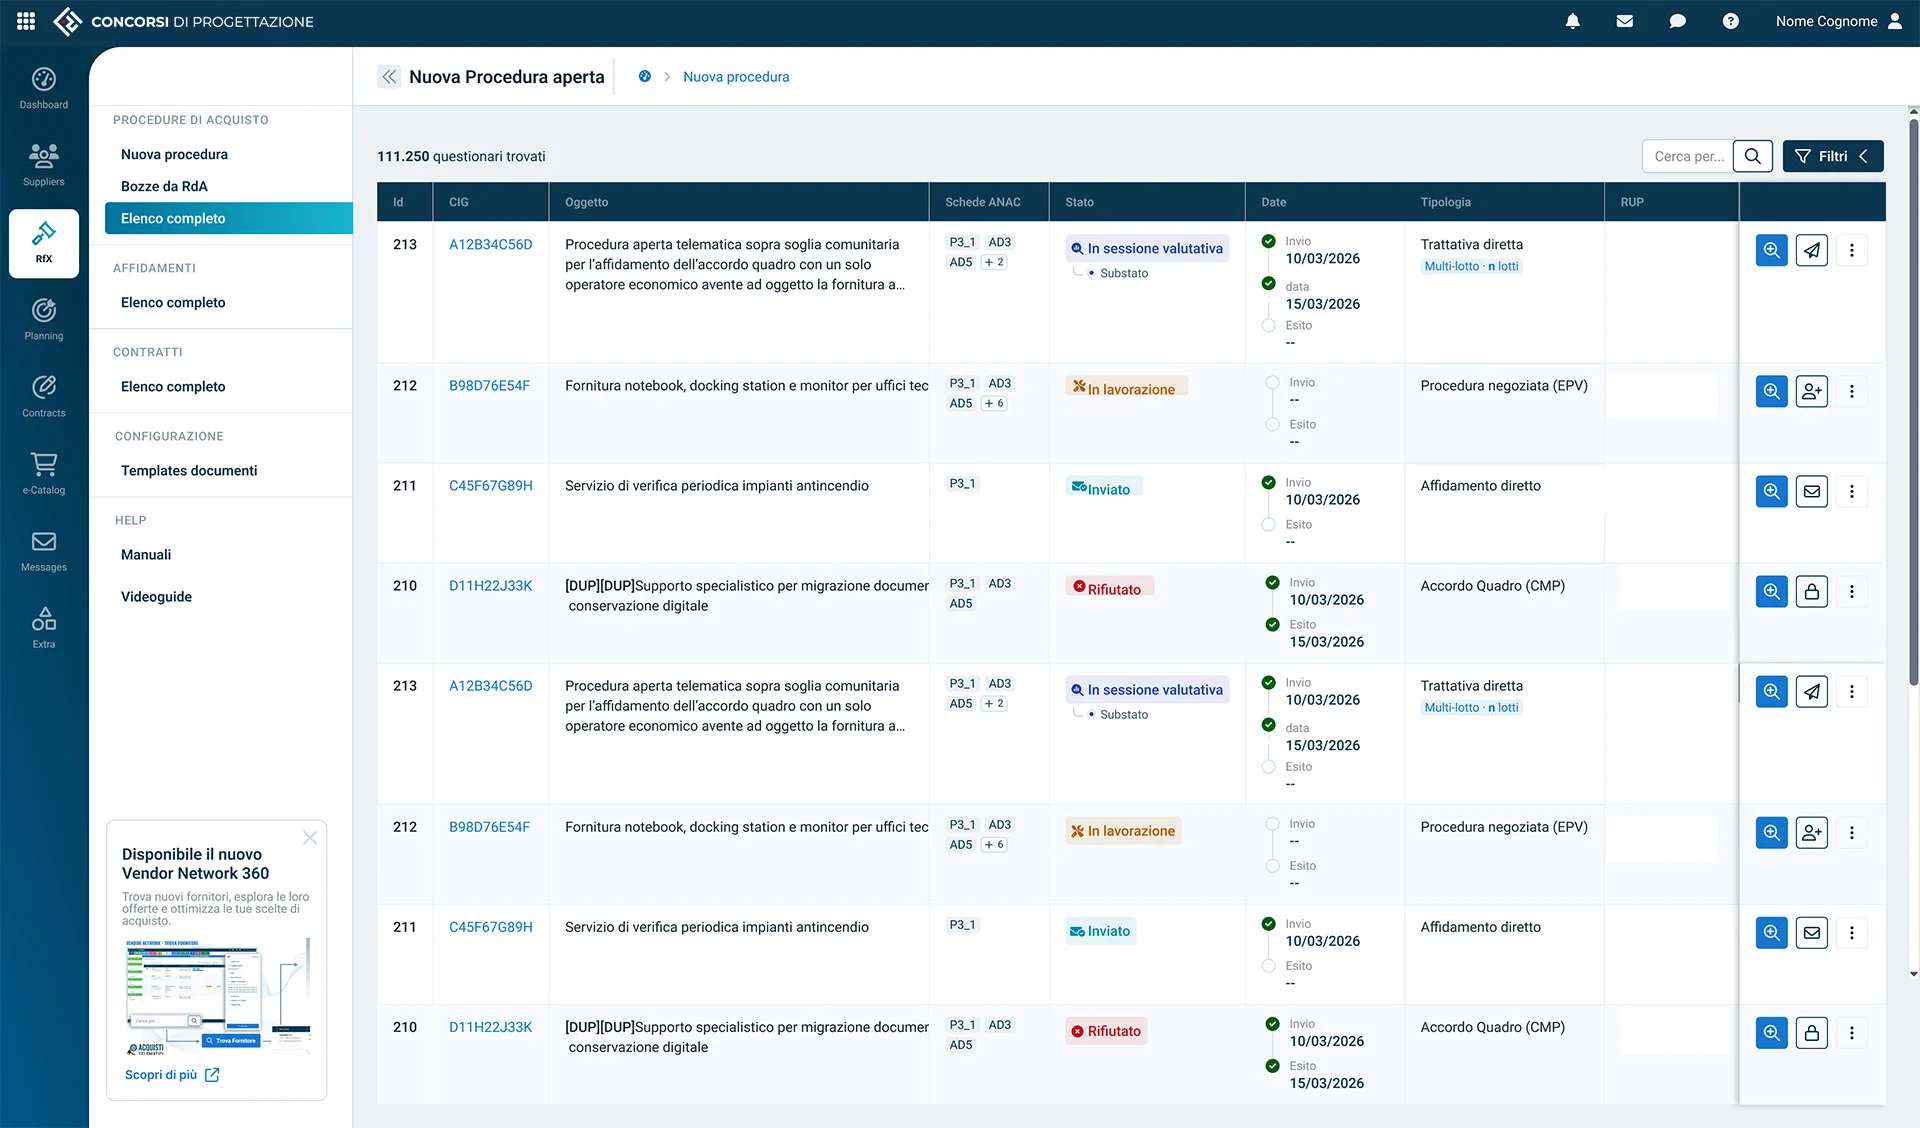Click the page vertical scrollbar
The width and height of the screenshot is (1920, 1128).
1913,400
